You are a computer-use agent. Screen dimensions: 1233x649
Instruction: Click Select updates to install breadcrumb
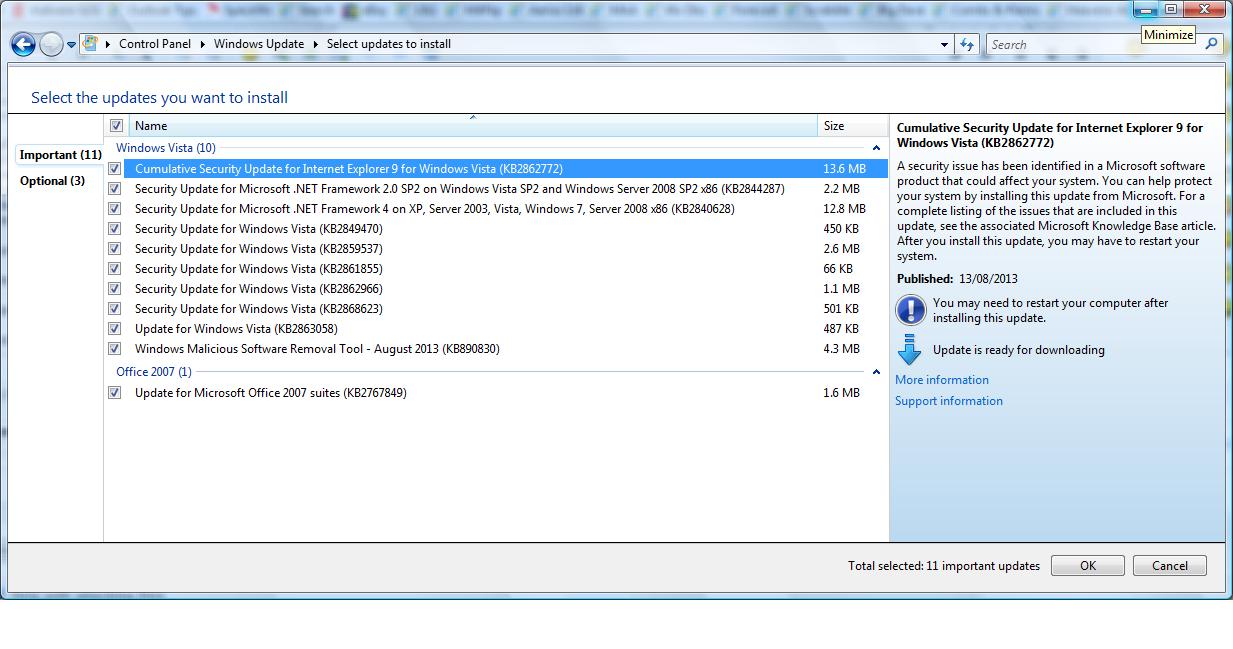click(x=389, y=44)
